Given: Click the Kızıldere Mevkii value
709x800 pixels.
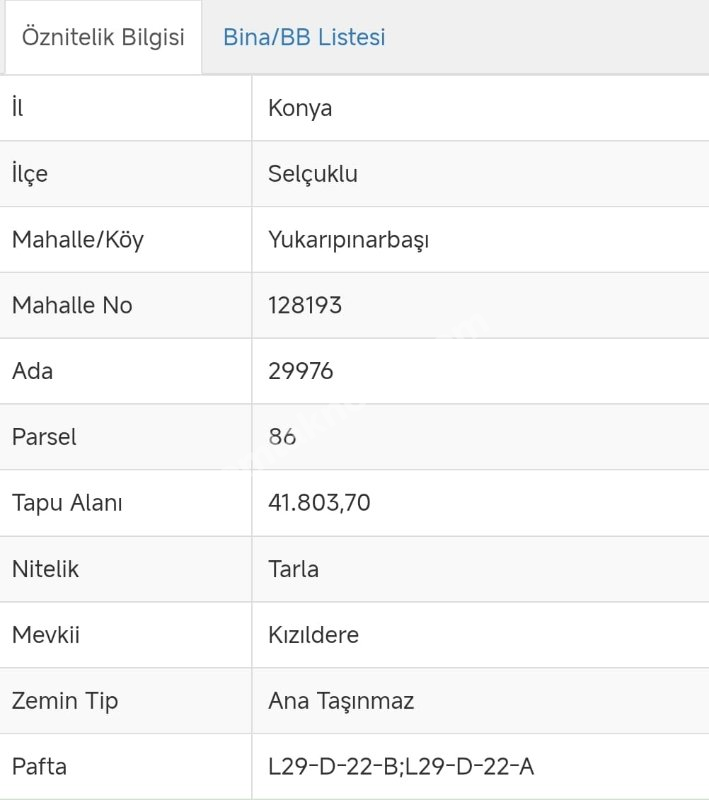Looking at the screenshot, I should (313, 635).
